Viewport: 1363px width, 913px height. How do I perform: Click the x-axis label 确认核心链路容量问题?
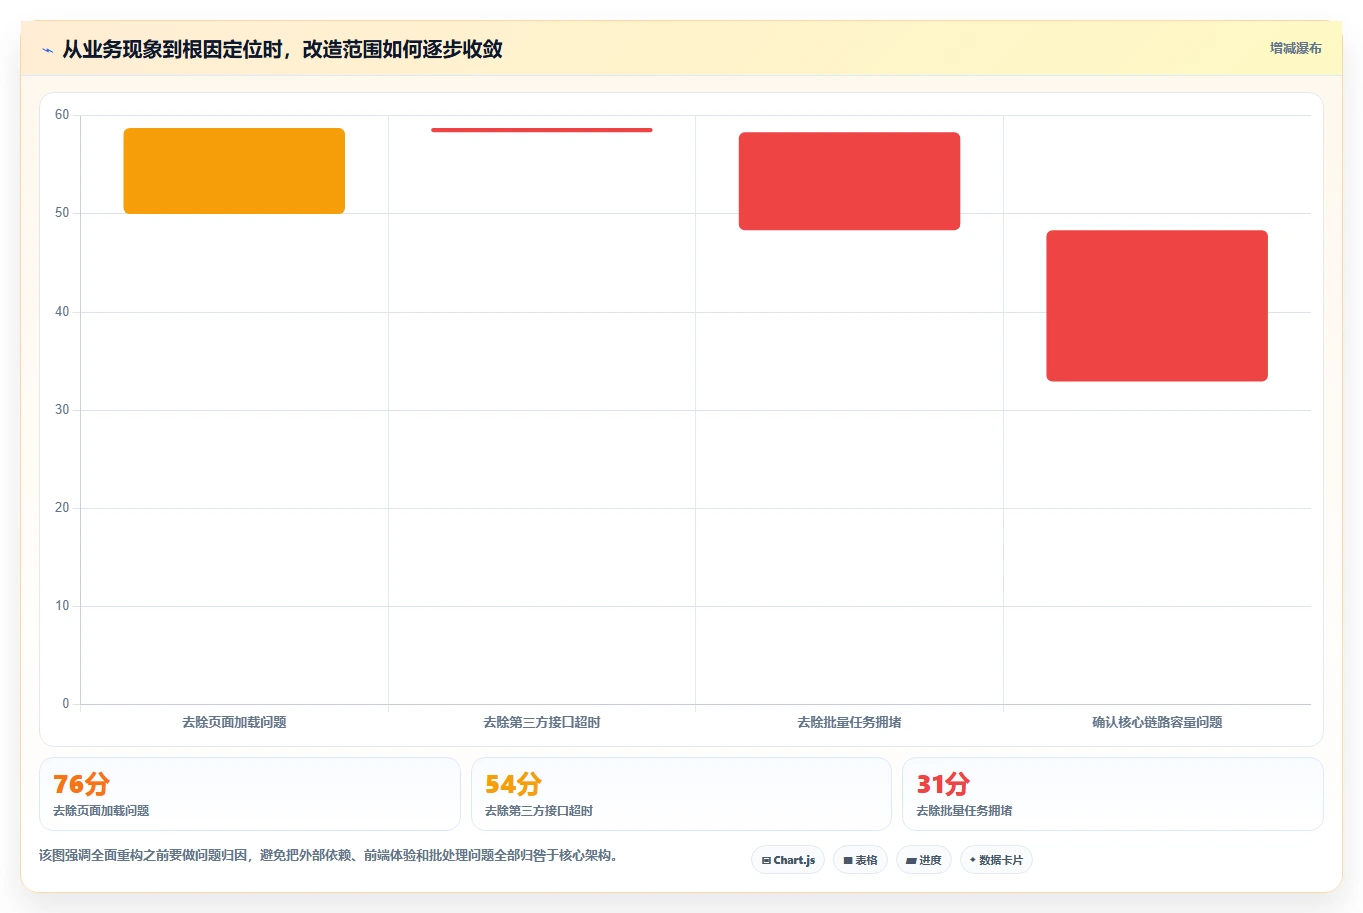click(1157, 722)
